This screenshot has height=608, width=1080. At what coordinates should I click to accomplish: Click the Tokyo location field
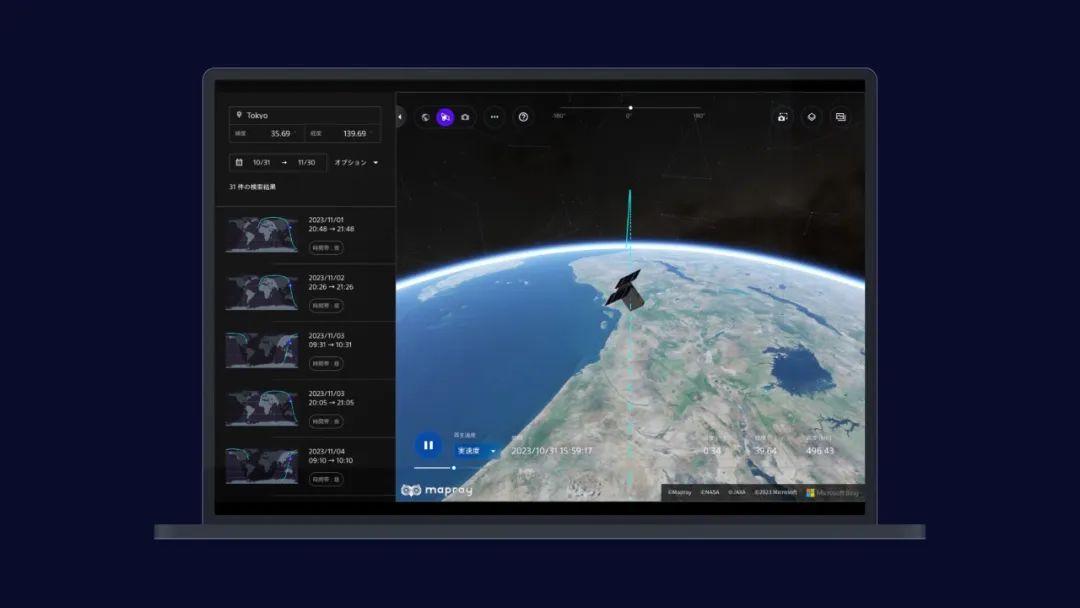[x=305, y=115]
